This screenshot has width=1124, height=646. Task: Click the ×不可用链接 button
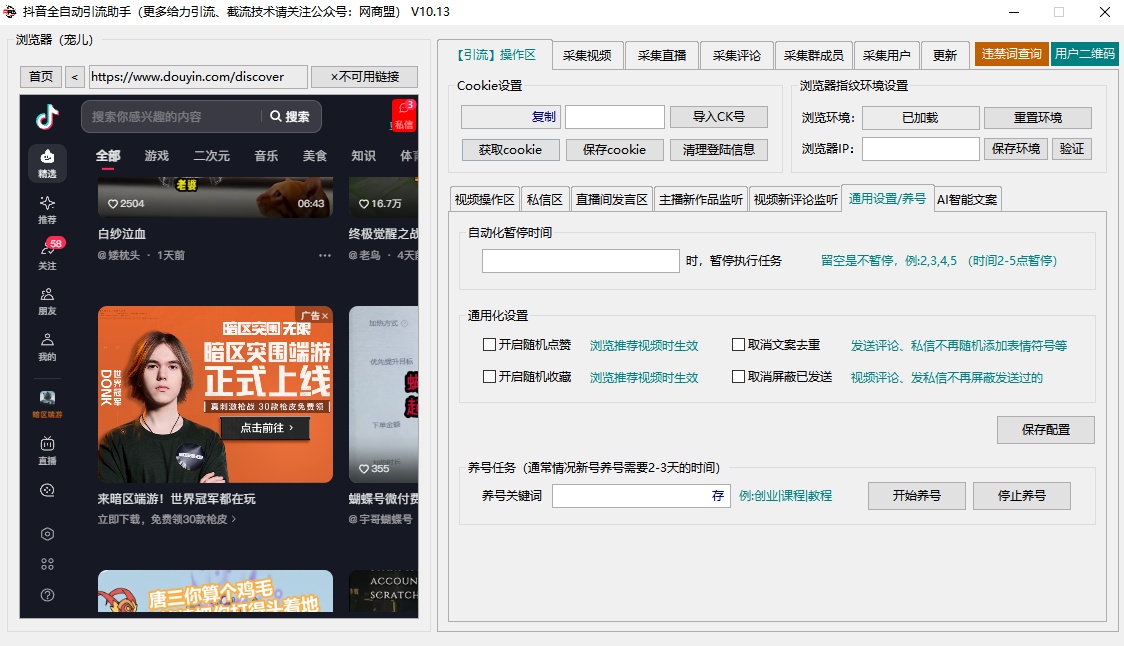click(x=365, y=77)
